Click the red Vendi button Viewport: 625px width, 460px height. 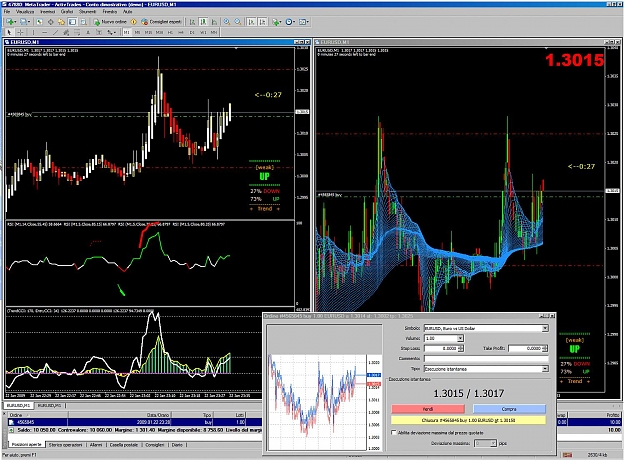pyautogui.click(x=428, y=409)
